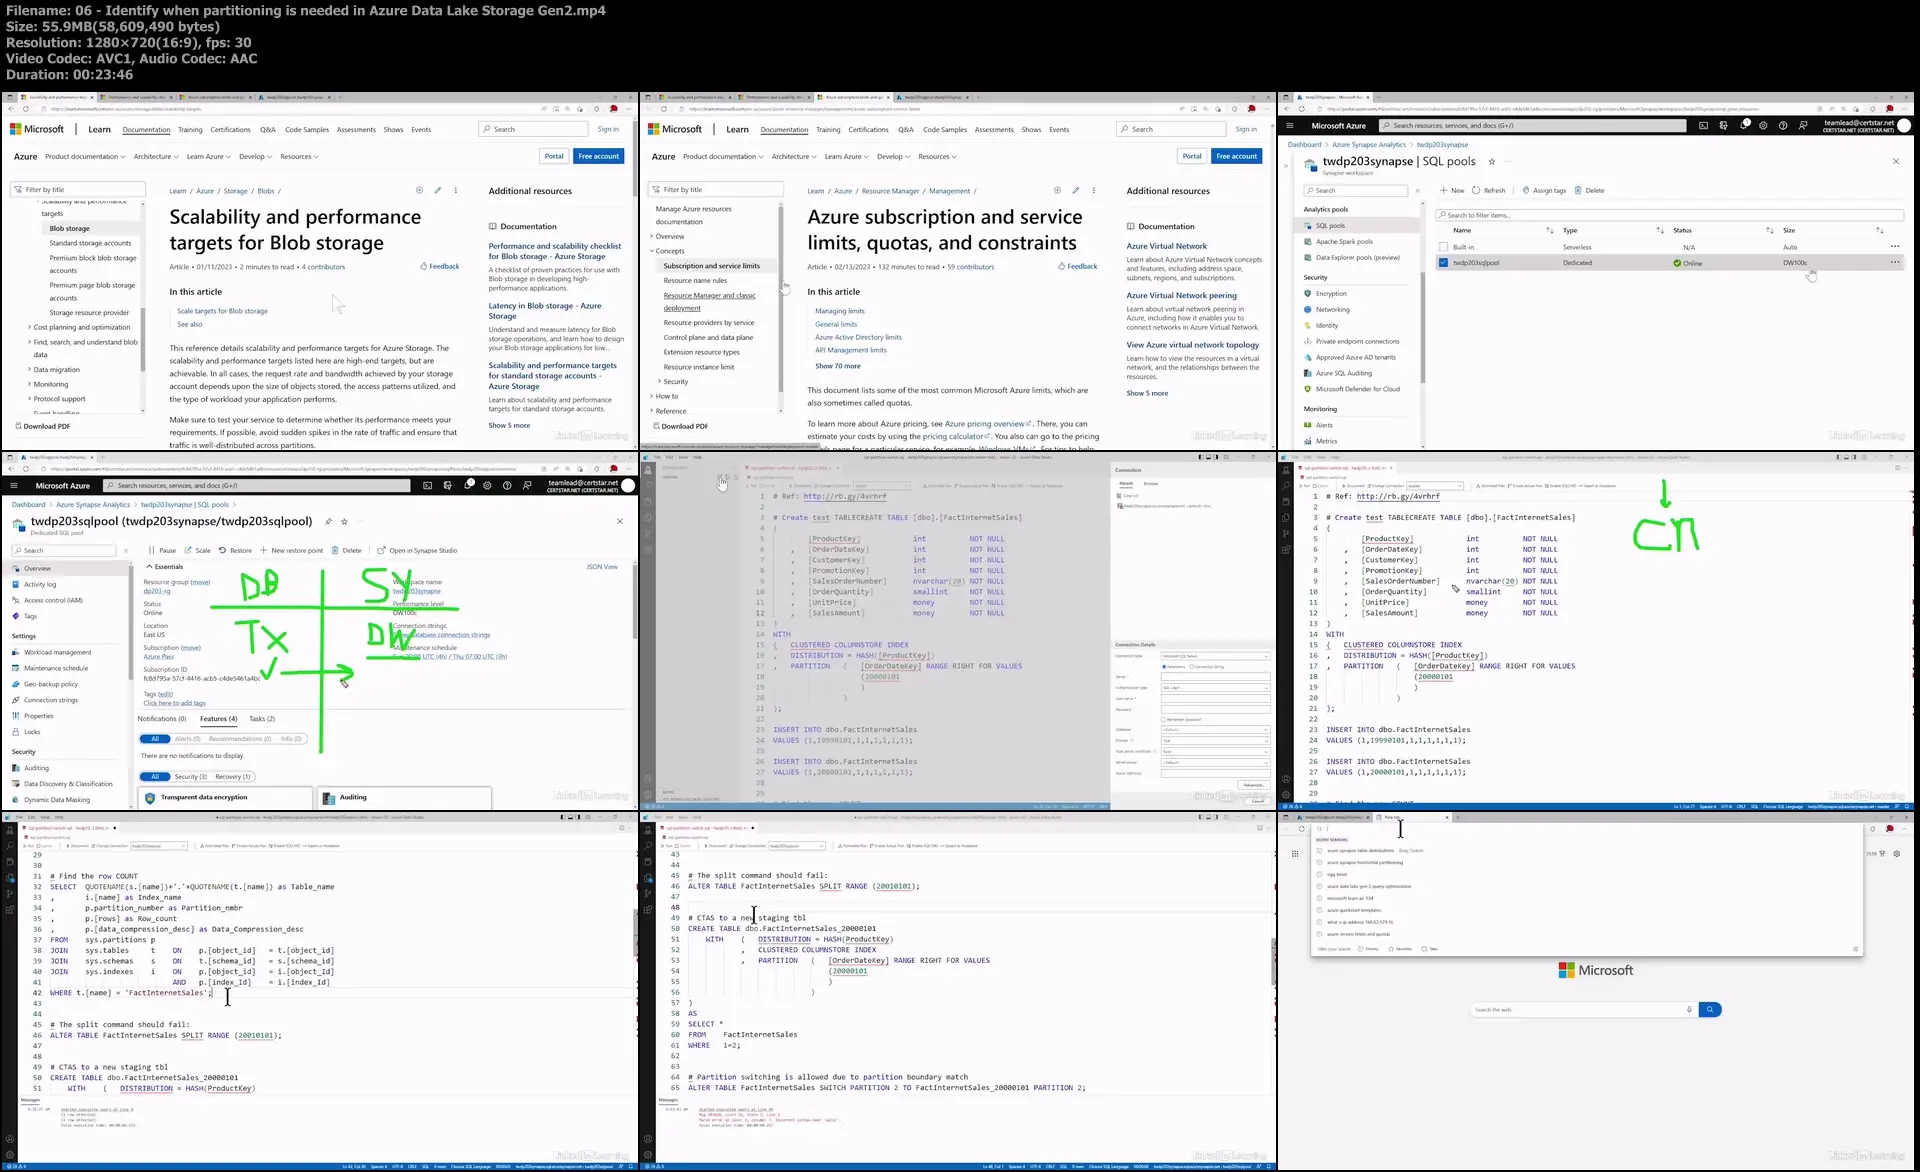Open Cloud Shell on twdp203sqlpool overview page
Screen dimensions: 1920x1172
[427, 485]
